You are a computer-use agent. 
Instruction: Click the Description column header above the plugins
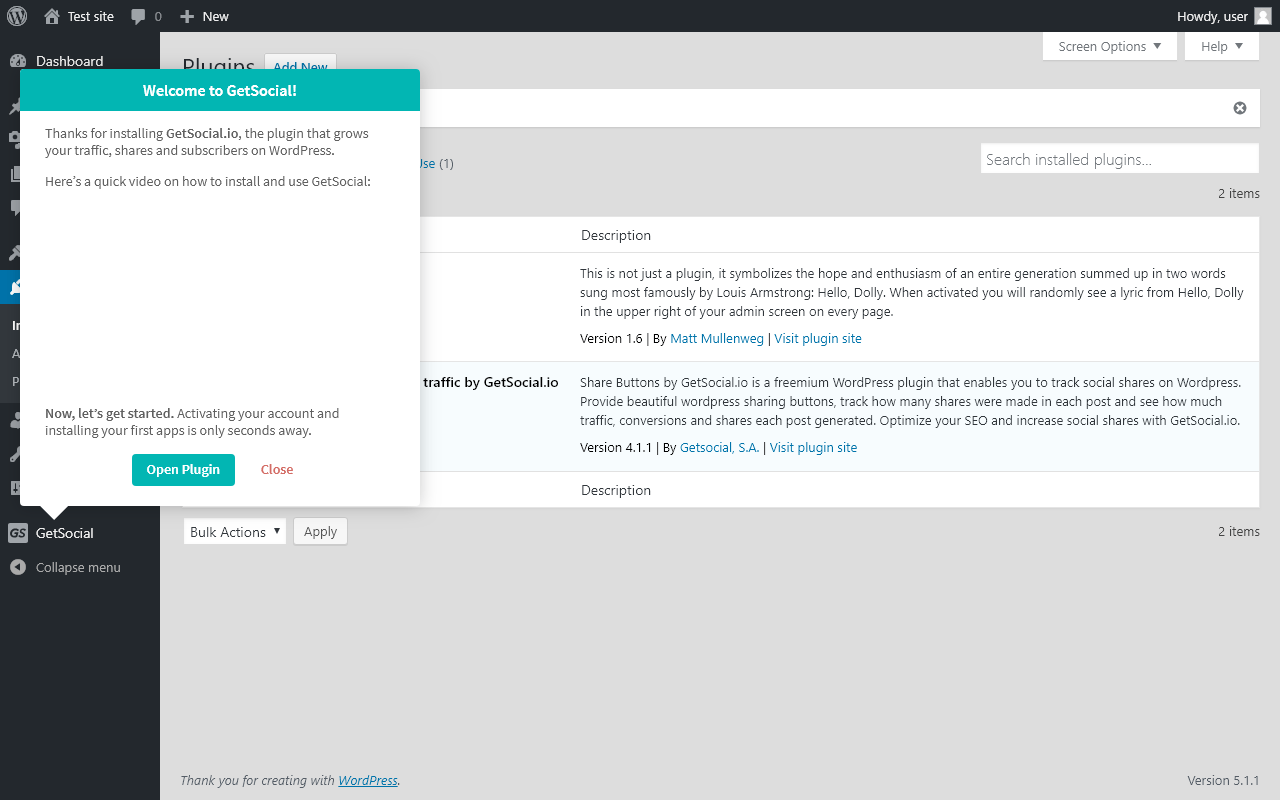pyautogui.click(x=616, y=235)
